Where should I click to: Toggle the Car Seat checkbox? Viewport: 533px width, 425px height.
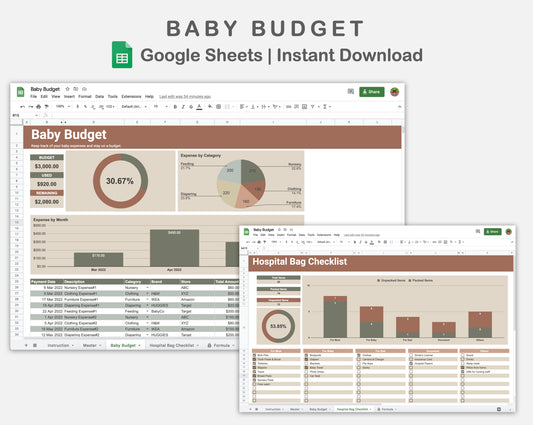[306, 376]
